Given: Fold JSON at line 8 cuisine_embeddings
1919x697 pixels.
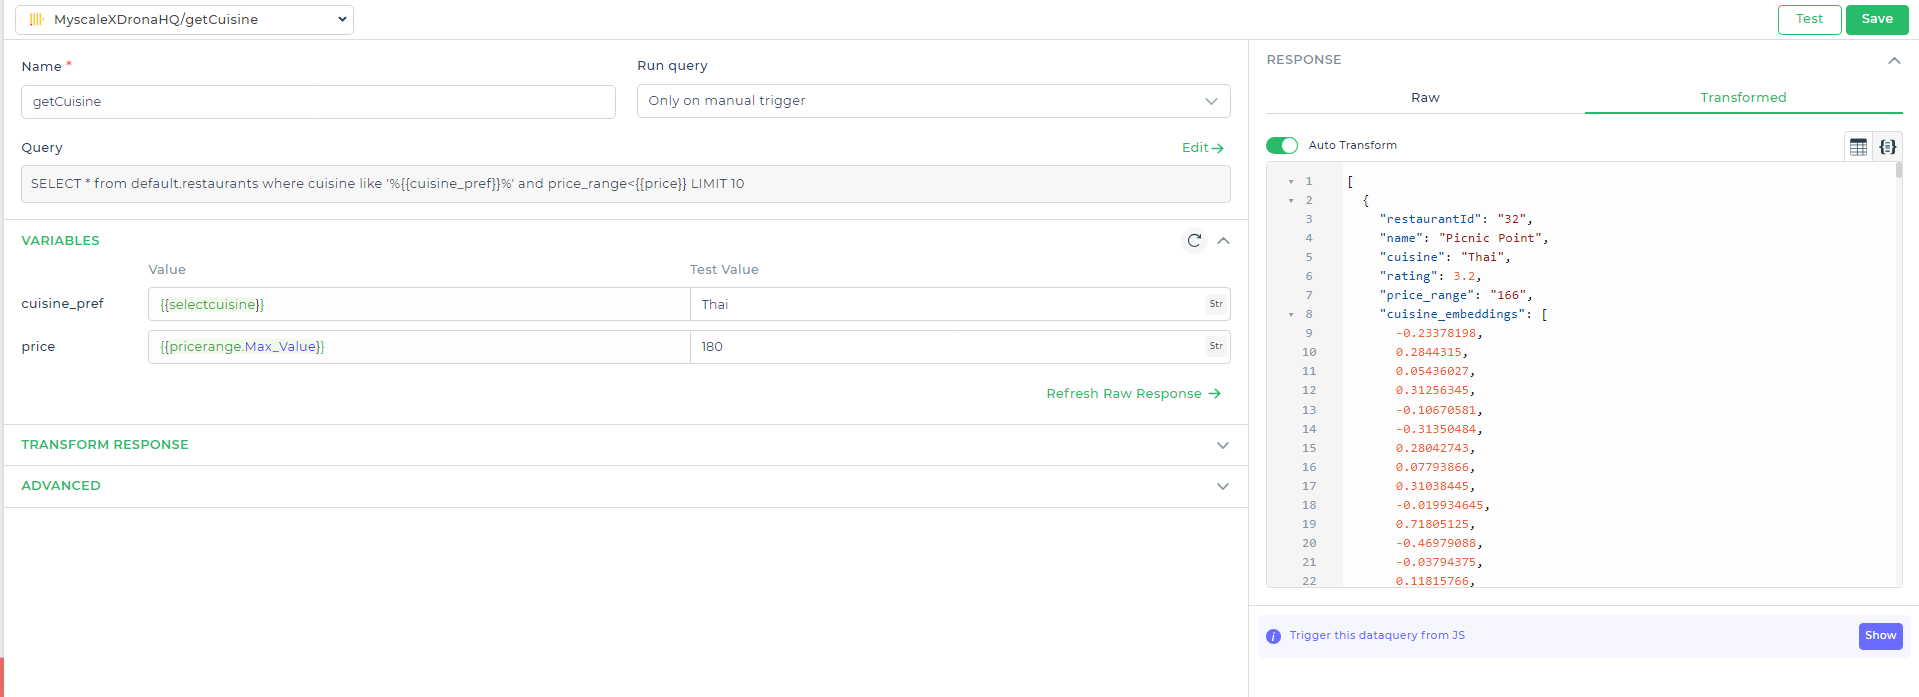Looking at the screenshot, I should click(1291, 315).
